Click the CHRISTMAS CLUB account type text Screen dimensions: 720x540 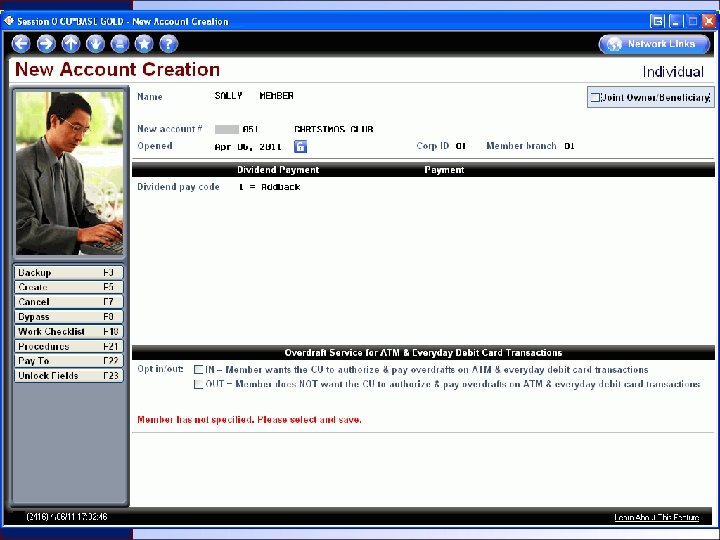coord(333,129)
